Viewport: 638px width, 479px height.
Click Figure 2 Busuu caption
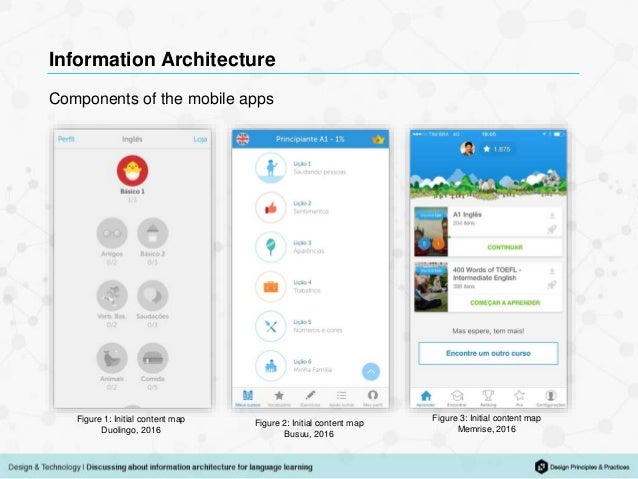point(309,428)
